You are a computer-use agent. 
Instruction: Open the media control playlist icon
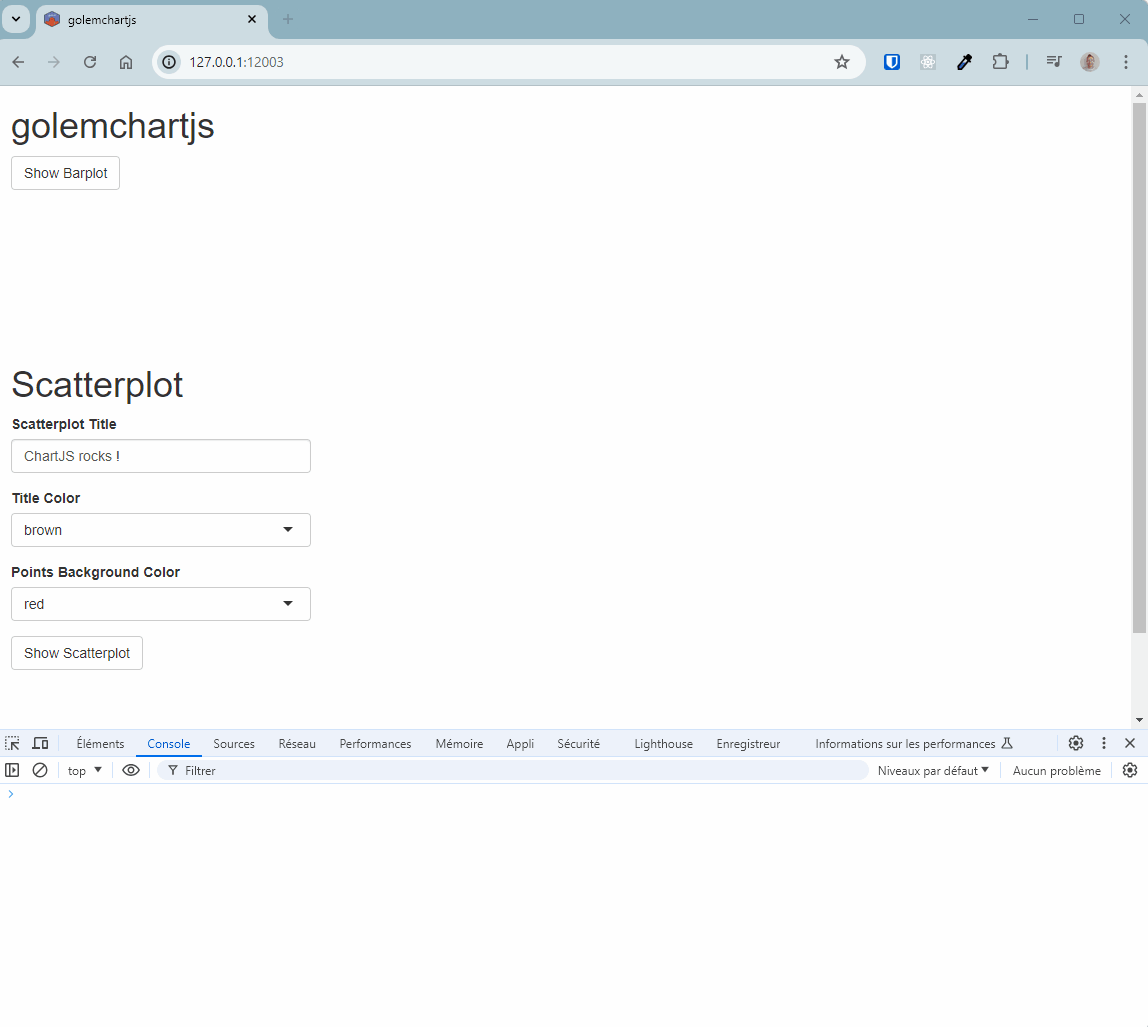point(1054,62)
